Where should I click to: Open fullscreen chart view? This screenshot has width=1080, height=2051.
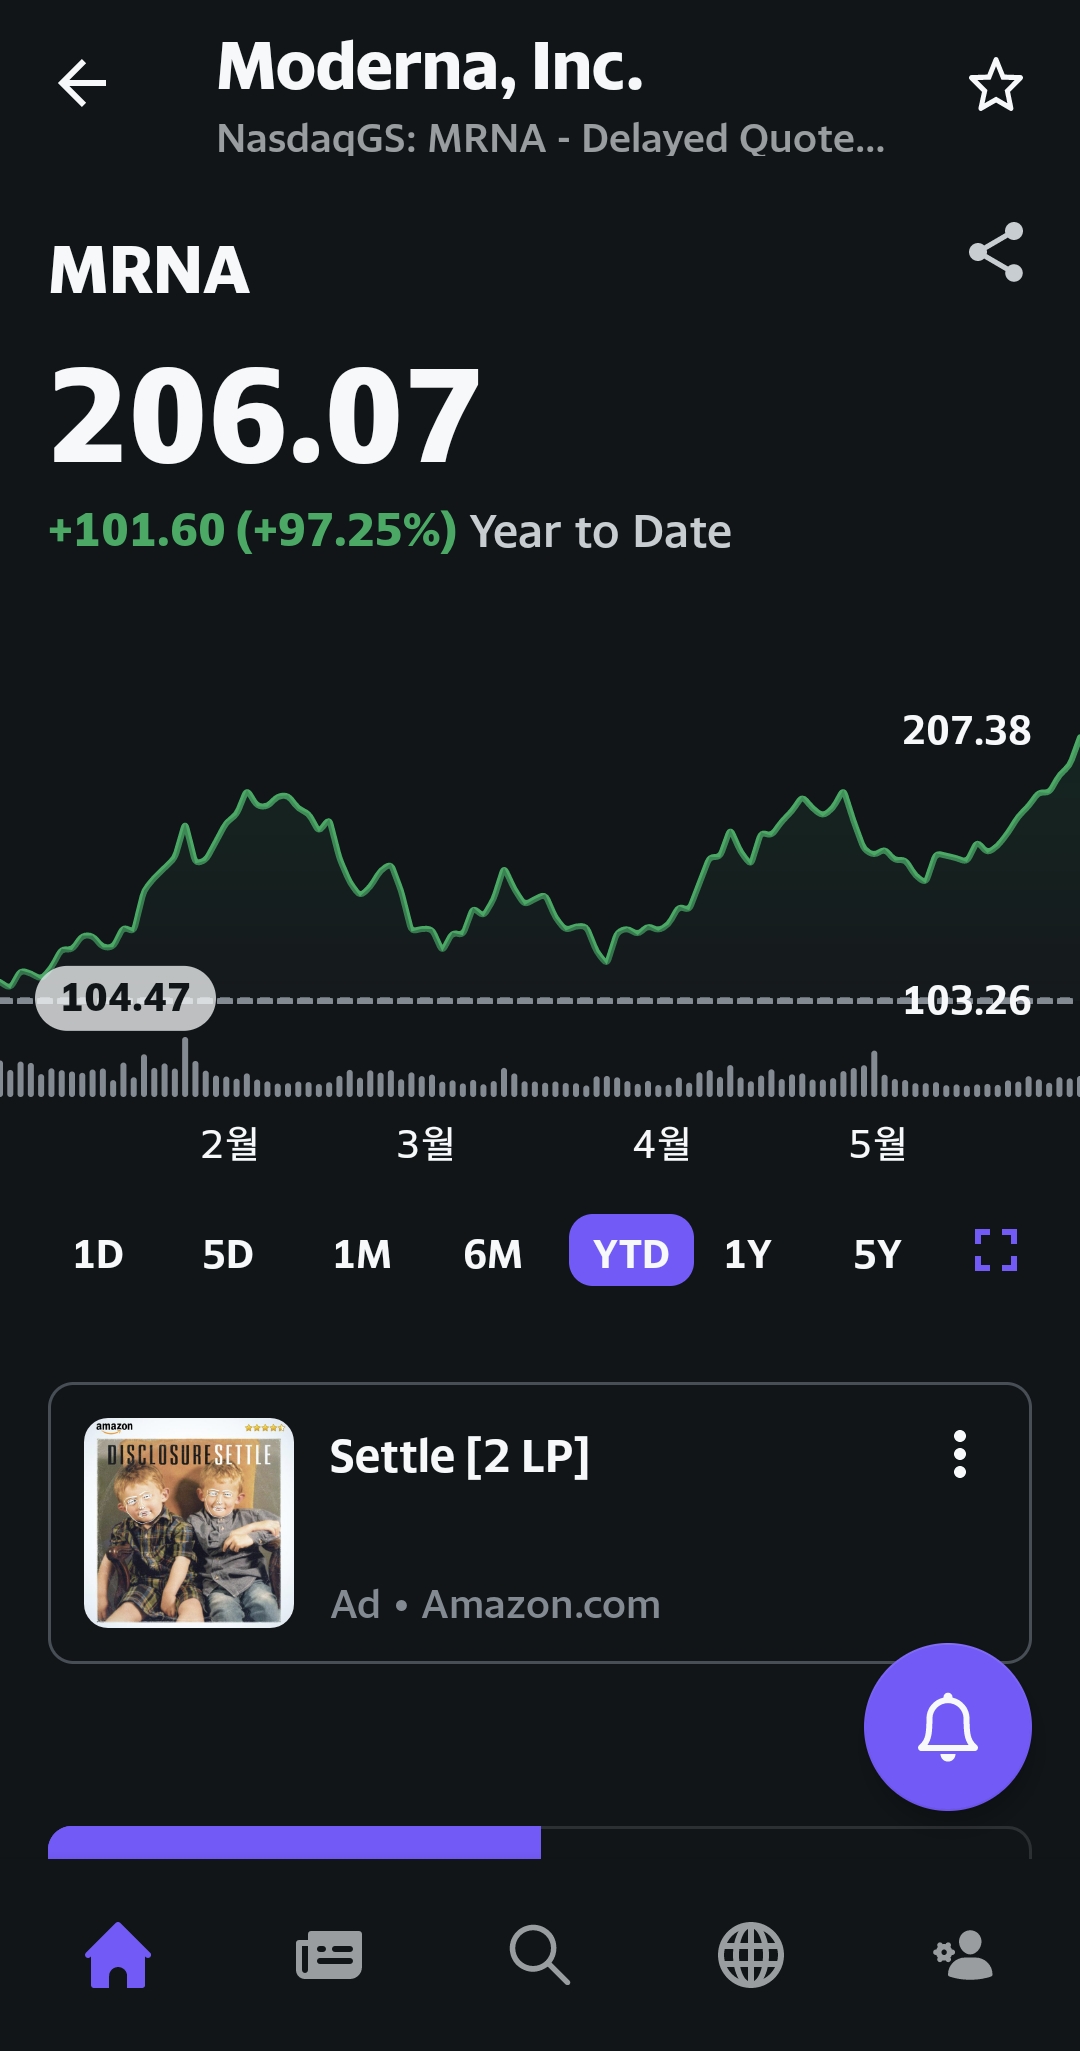[996, 1250]
